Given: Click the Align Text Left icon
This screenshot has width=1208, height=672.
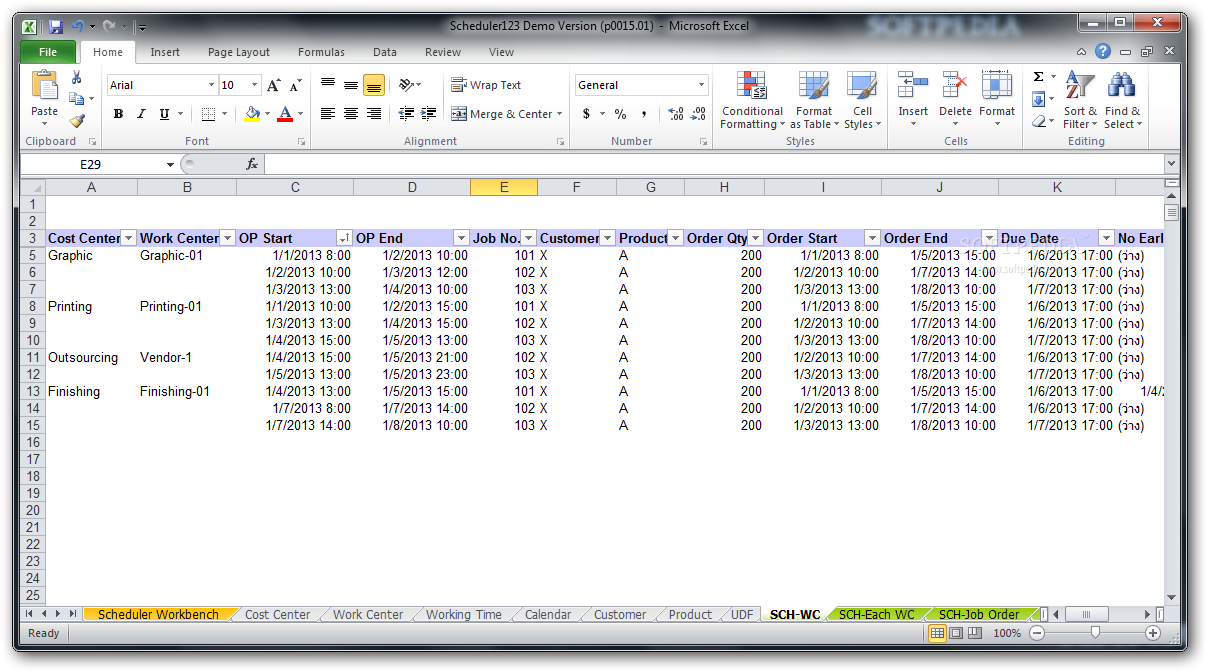Looking at the screenshot, I should click(328, 114).
